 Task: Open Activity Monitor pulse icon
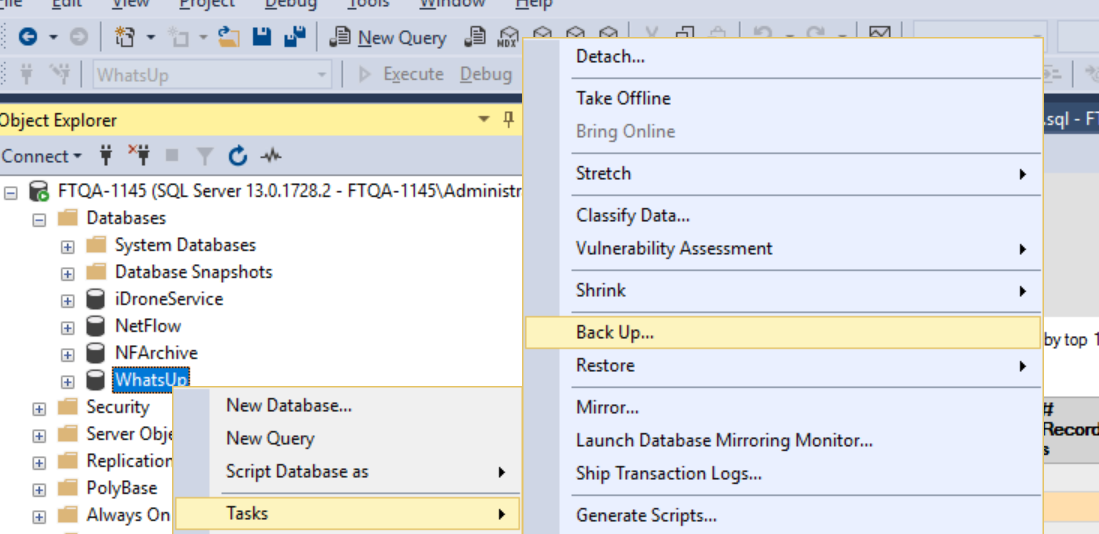pos(271,156)
